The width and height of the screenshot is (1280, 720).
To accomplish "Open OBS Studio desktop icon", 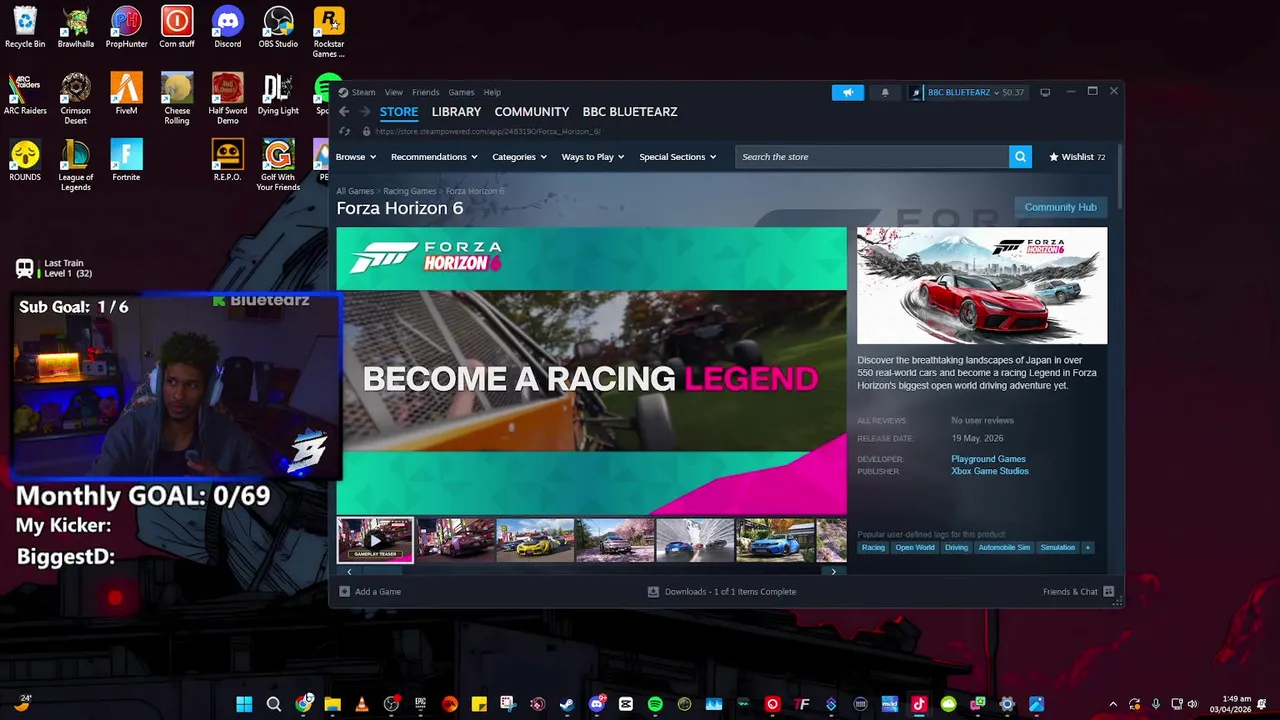I will click(x=278, y=27).
